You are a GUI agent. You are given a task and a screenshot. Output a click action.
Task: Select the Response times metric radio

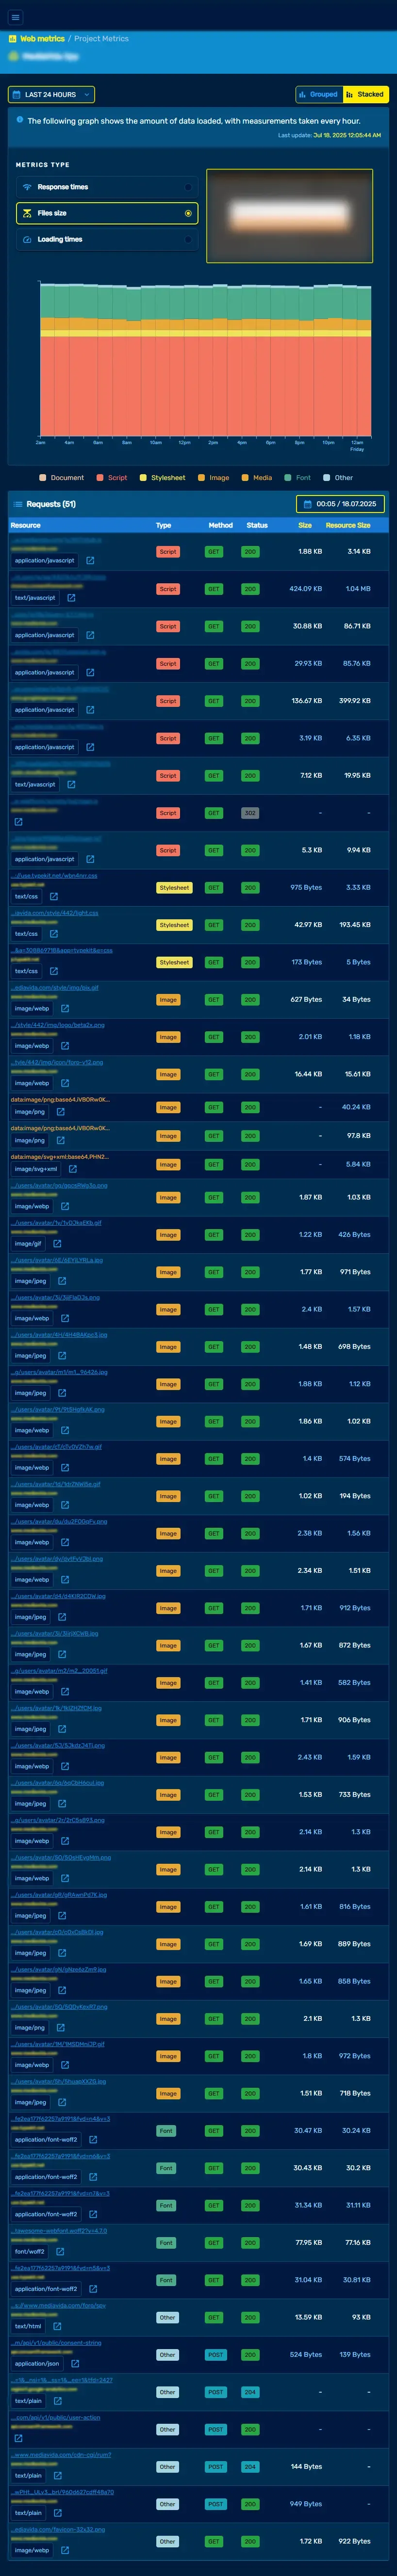click(x=188, y=187)
